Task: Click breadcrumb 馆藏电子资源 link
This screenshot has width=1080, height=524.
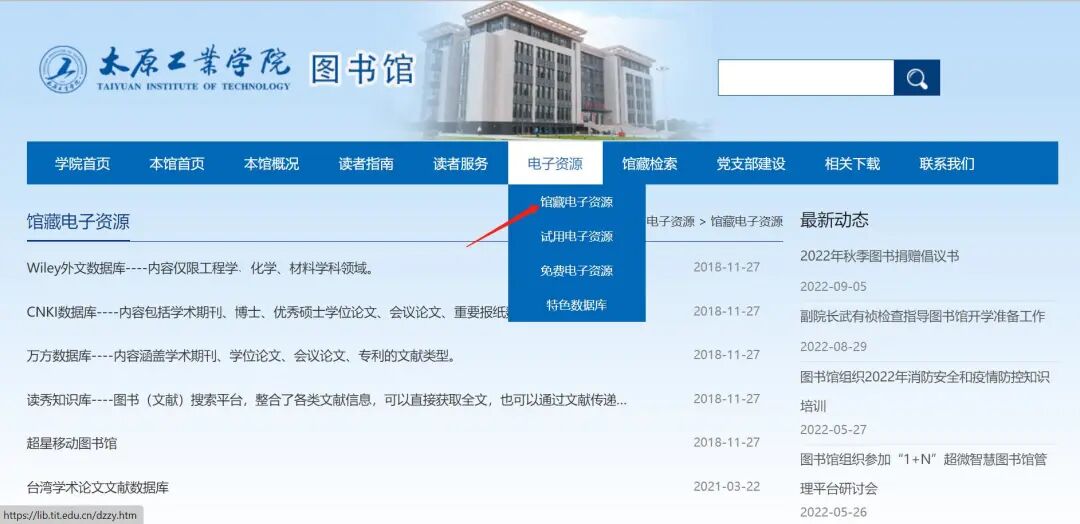Action: coord(747,222)
